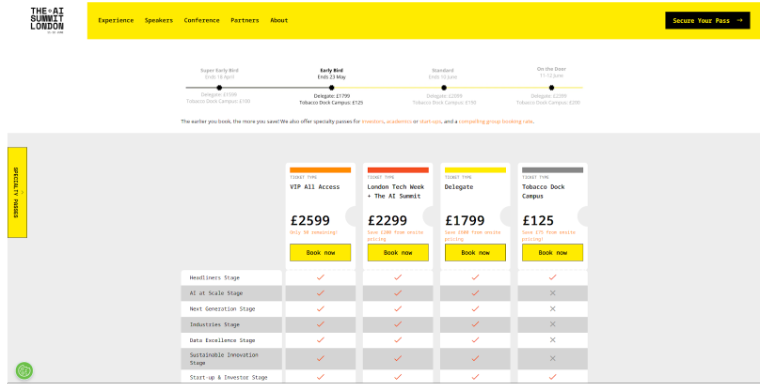
Task: Click Tobacco Dock cross in Next Generation Stage row
Action: (x=553, y=309)
